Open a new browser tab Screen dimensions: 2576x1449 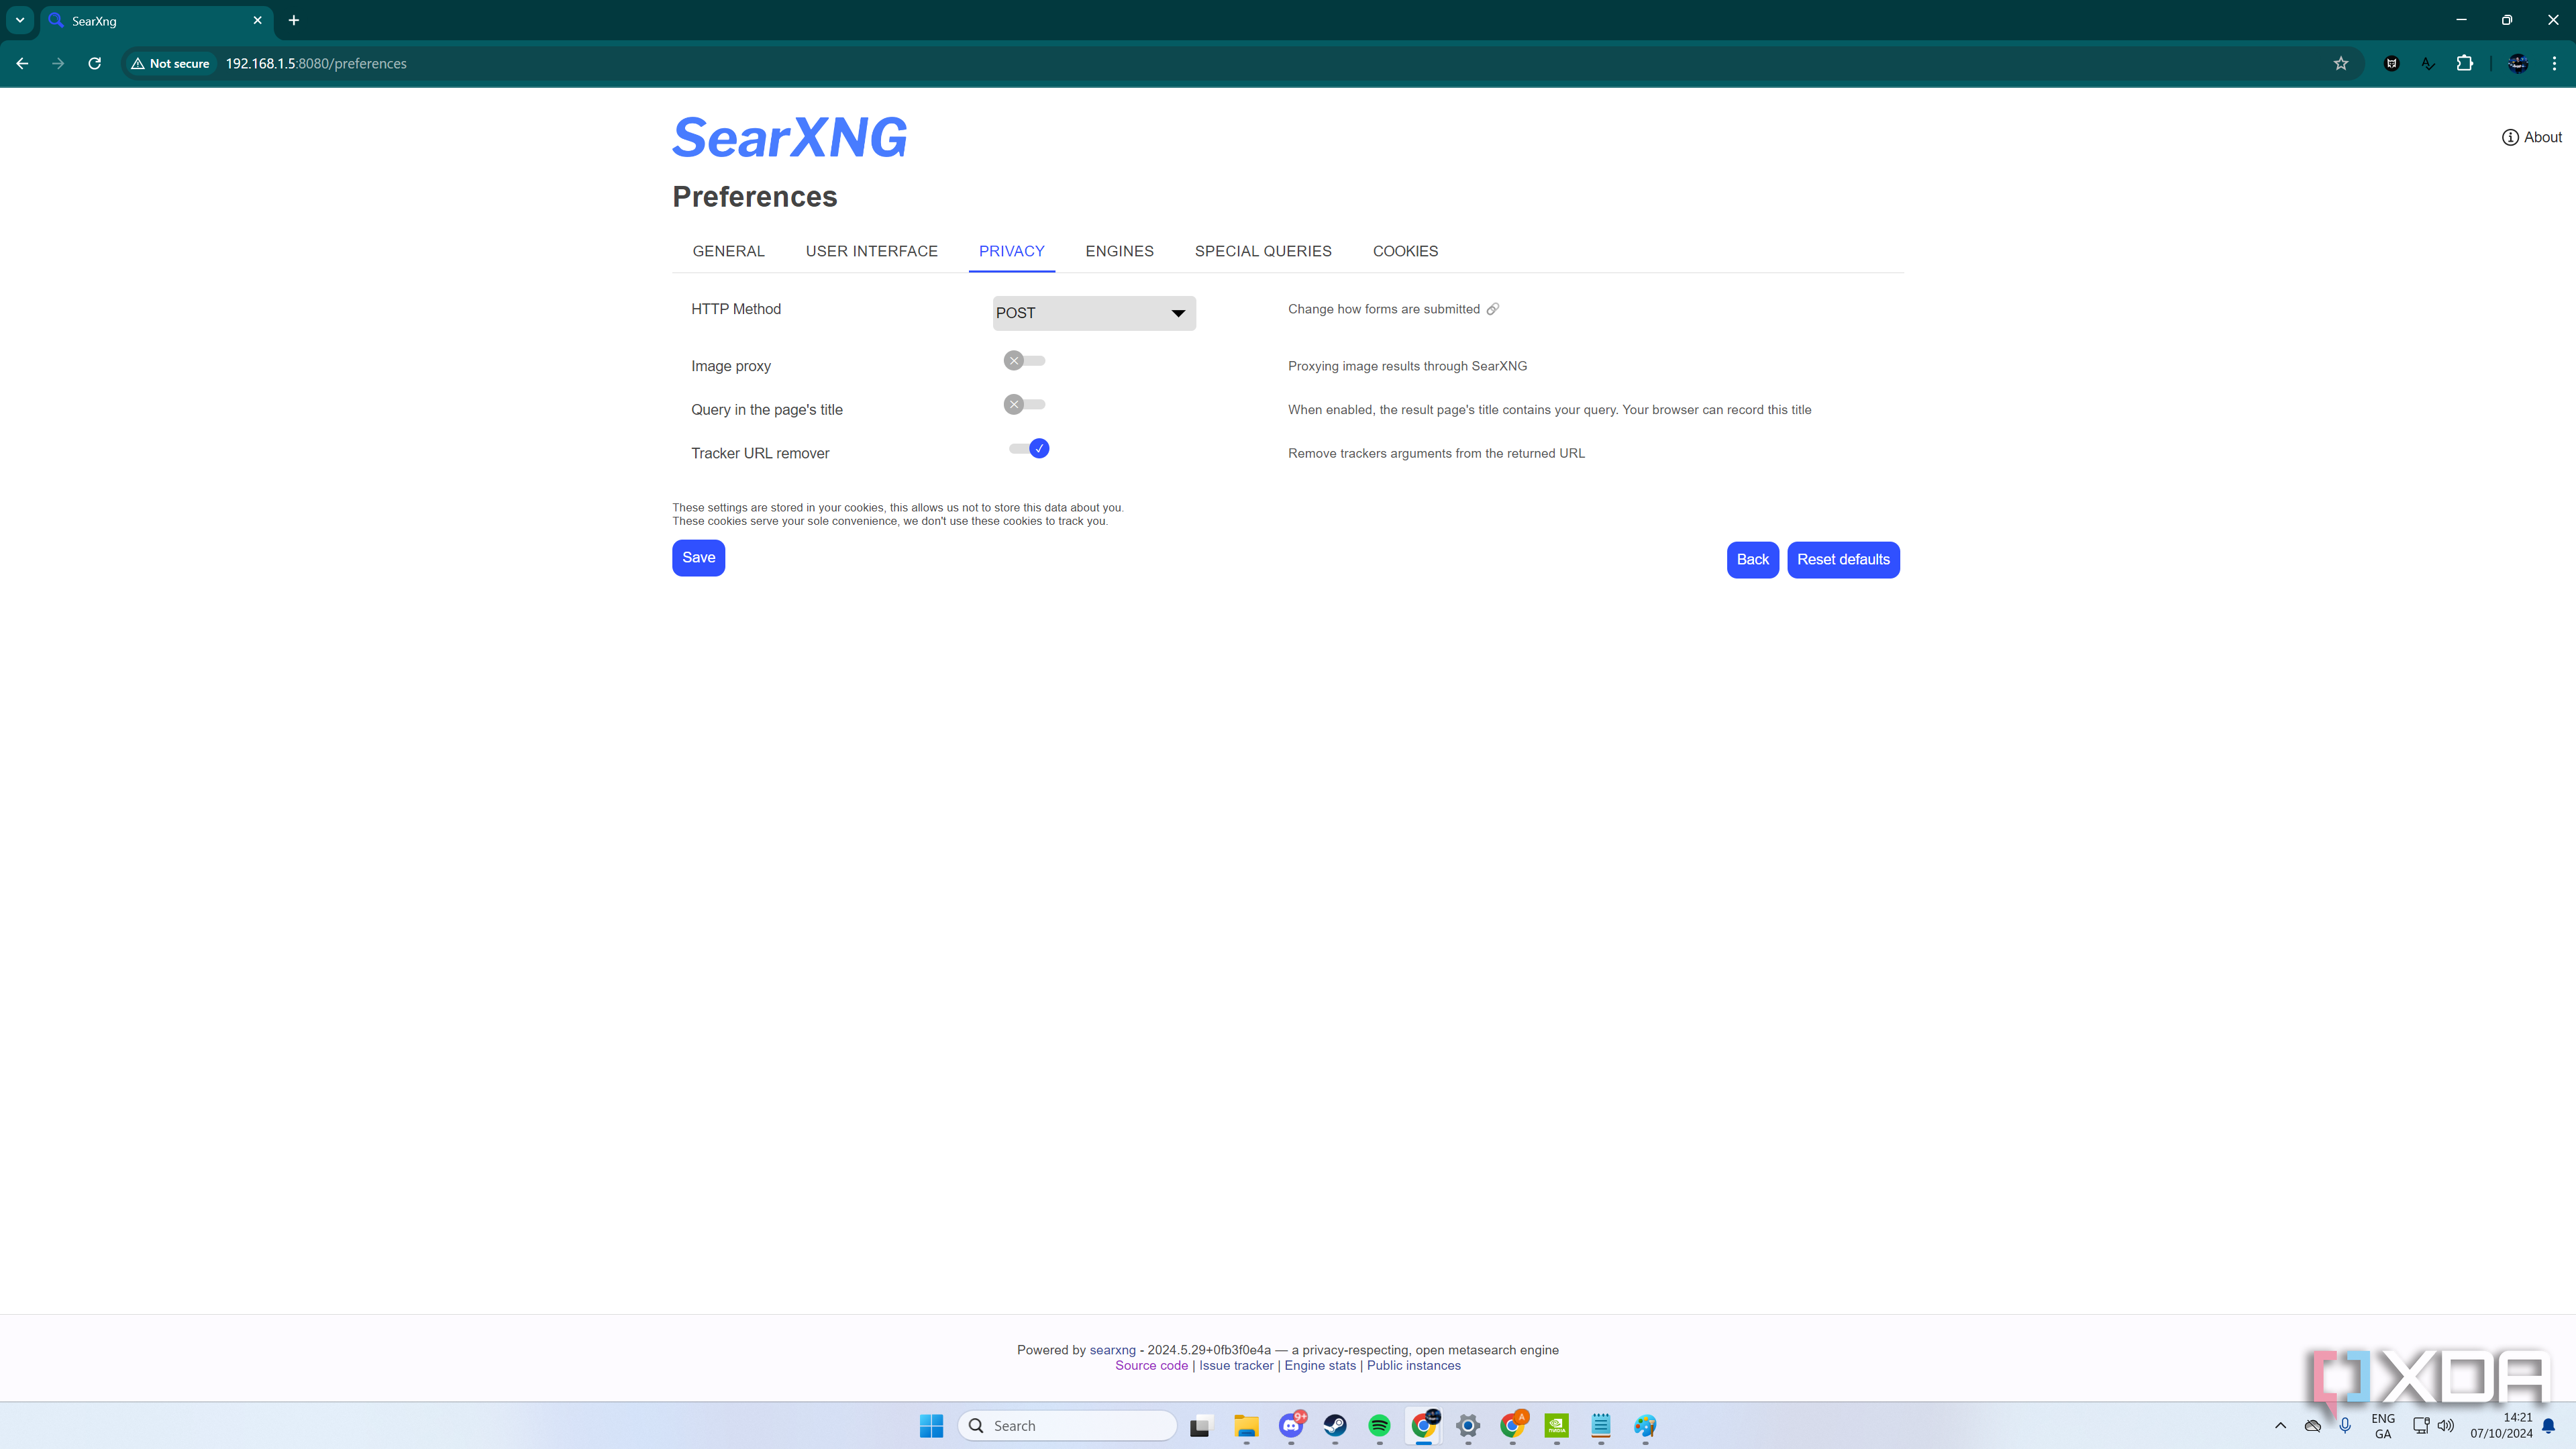[x=294, y=20]
